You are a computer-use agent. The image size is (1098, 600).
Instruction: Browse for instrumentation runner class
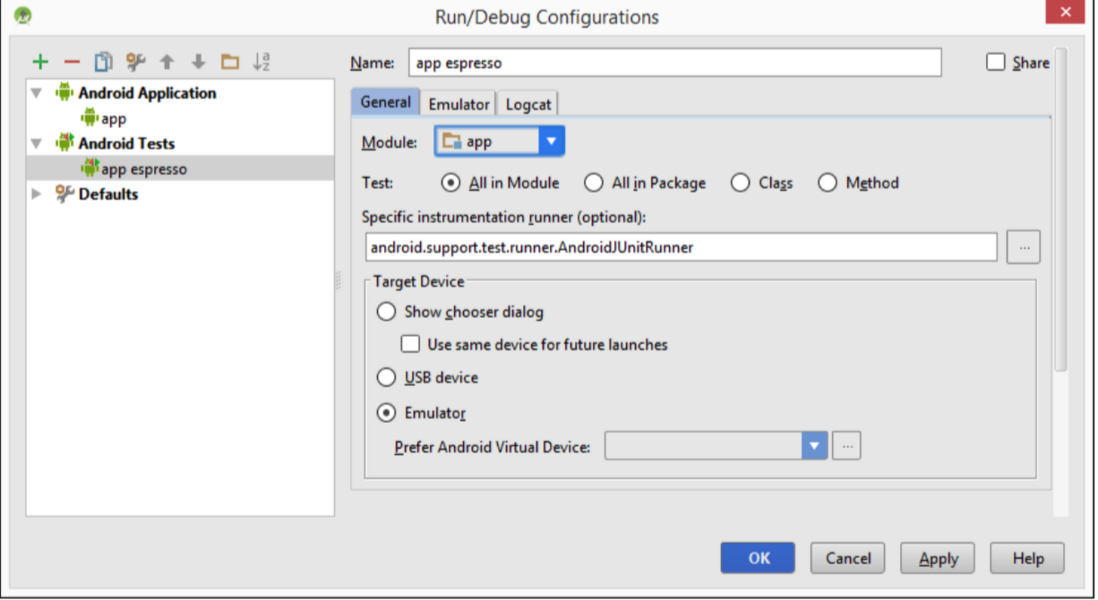pyautogui.click(x=1023, y=247)
